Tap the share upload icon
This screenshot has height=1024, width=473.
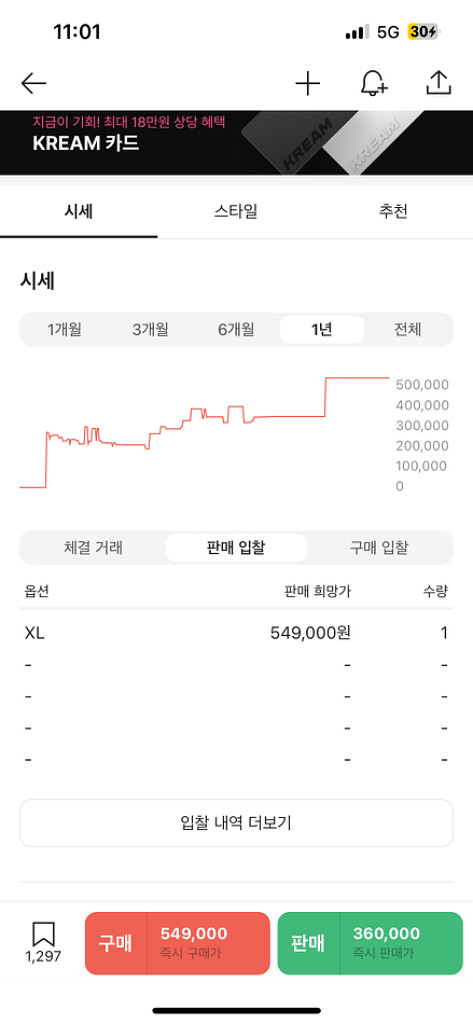(x=438, y=83)
